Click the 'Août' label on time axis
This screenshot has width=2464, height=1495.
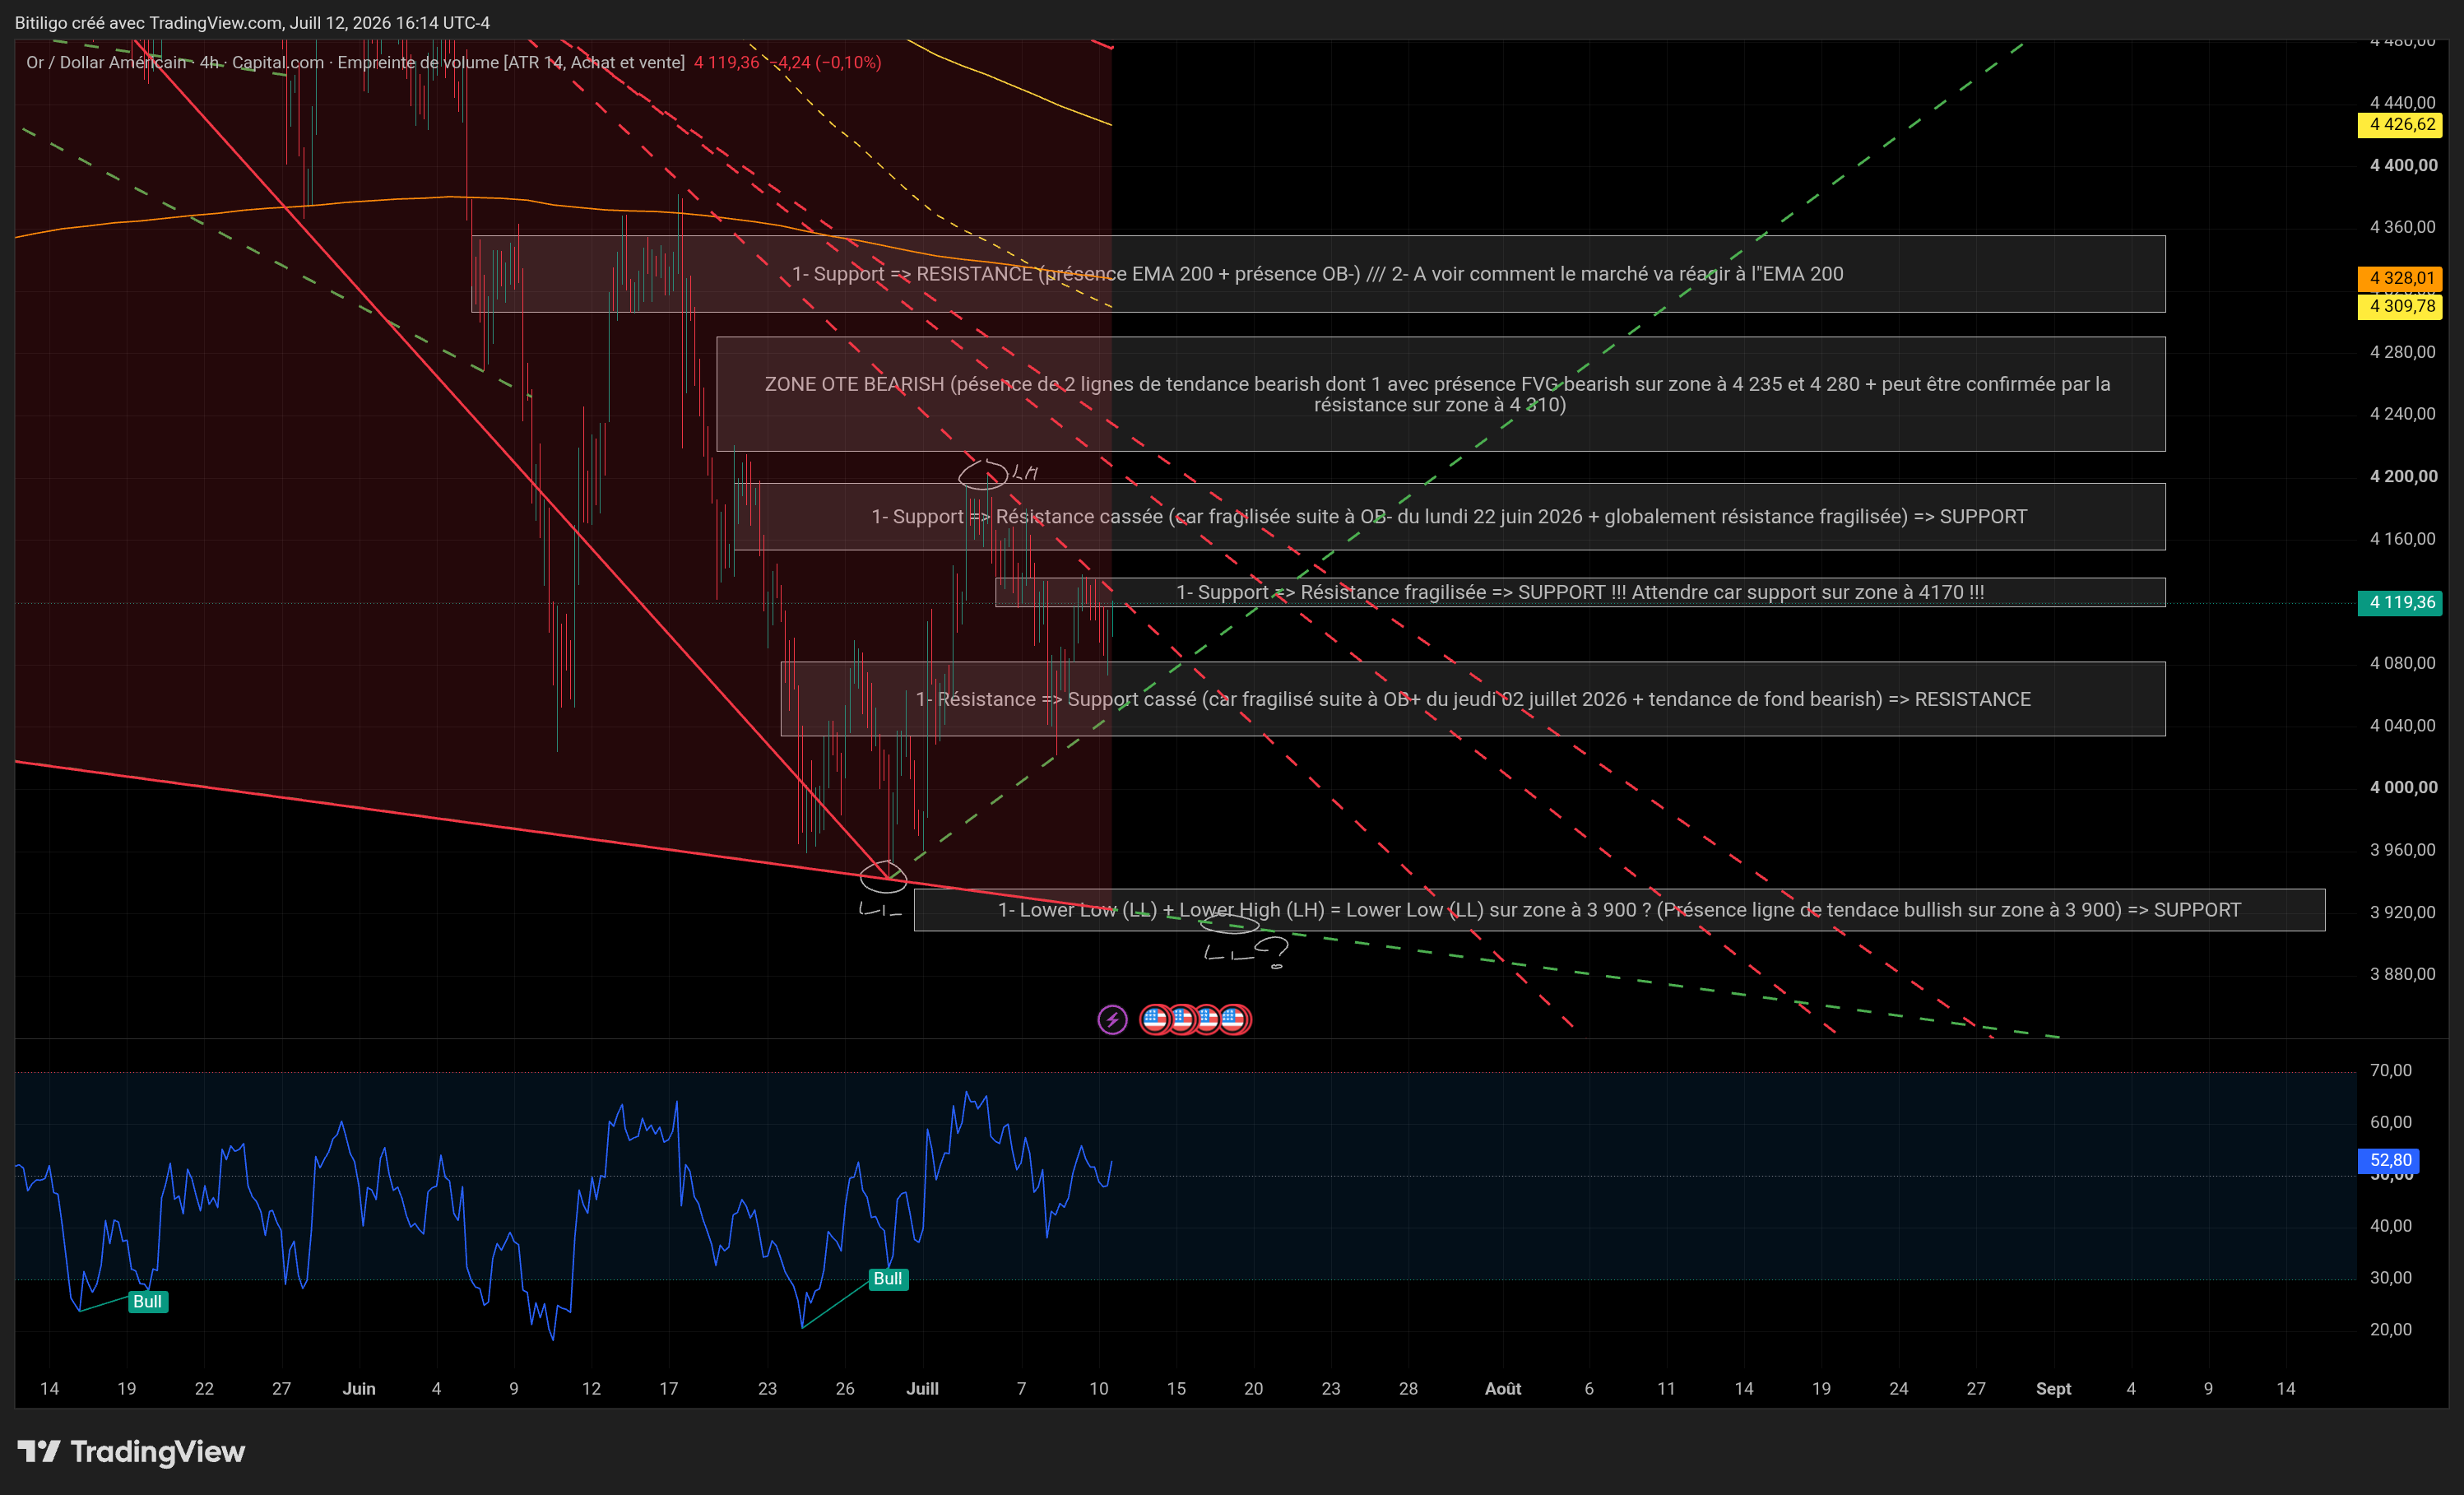tap(1503, 1388)
